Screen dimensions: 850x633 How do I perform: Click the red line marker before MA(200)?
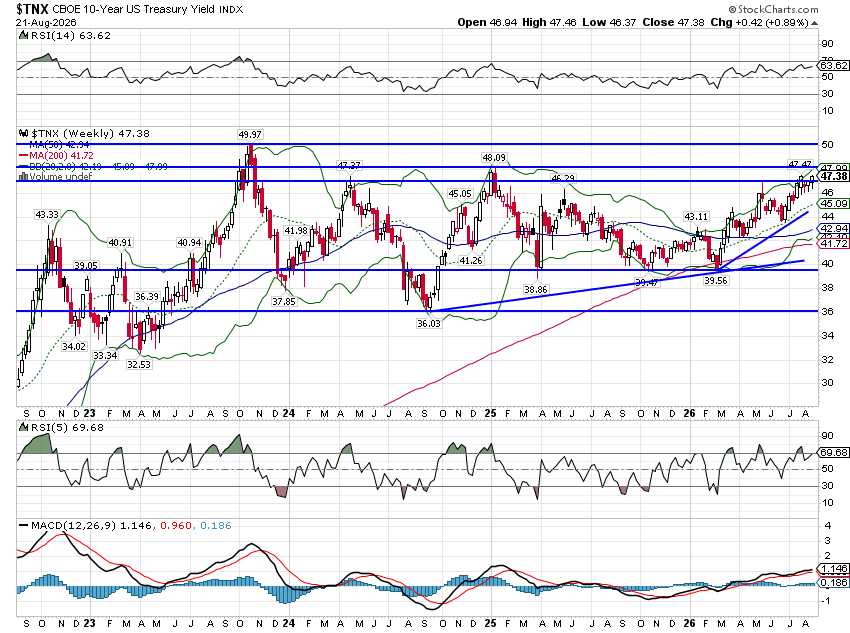click(x=23, y=156)
